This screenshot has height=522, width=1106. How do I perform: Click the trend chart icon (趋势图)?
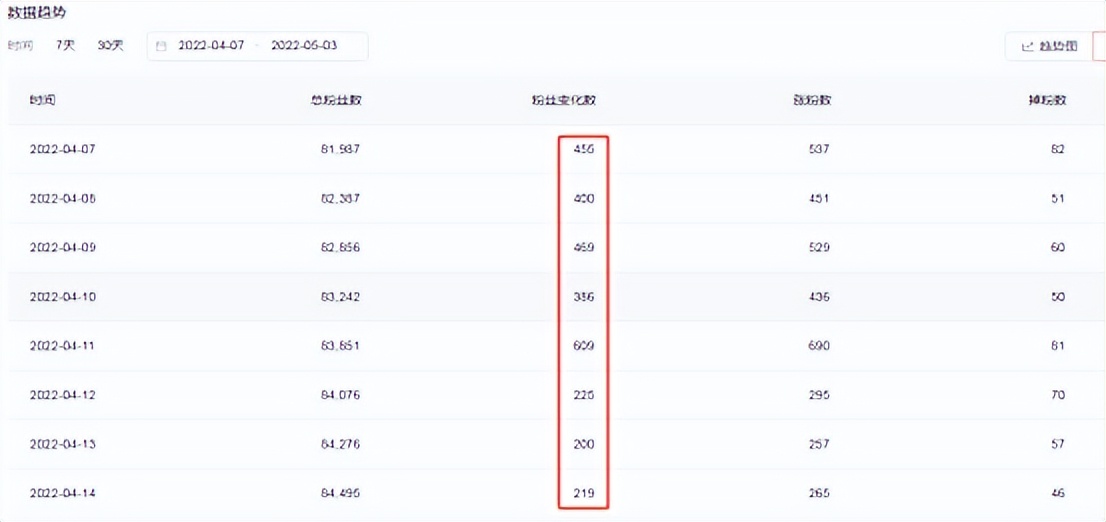point(1027,46)
